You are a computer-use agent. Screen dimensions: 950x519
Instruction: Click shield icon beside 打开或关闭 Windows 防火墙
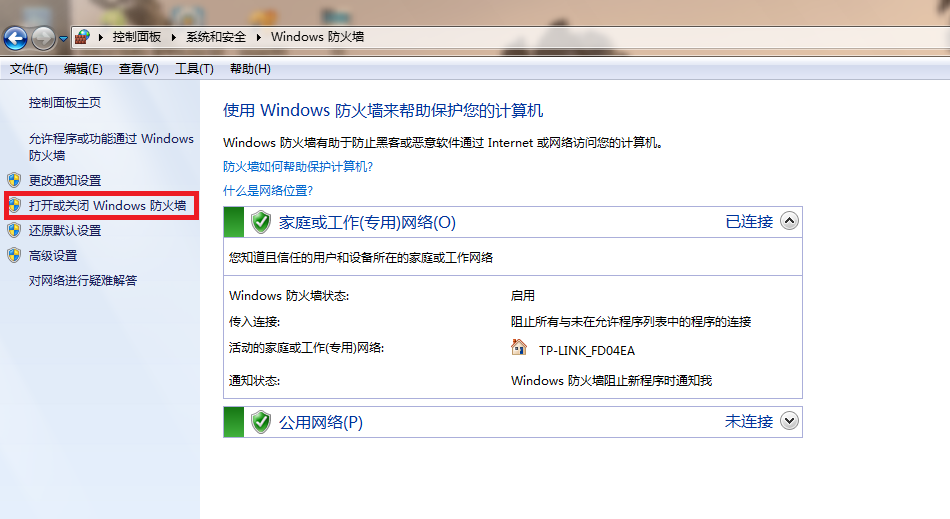click(15, 205)
